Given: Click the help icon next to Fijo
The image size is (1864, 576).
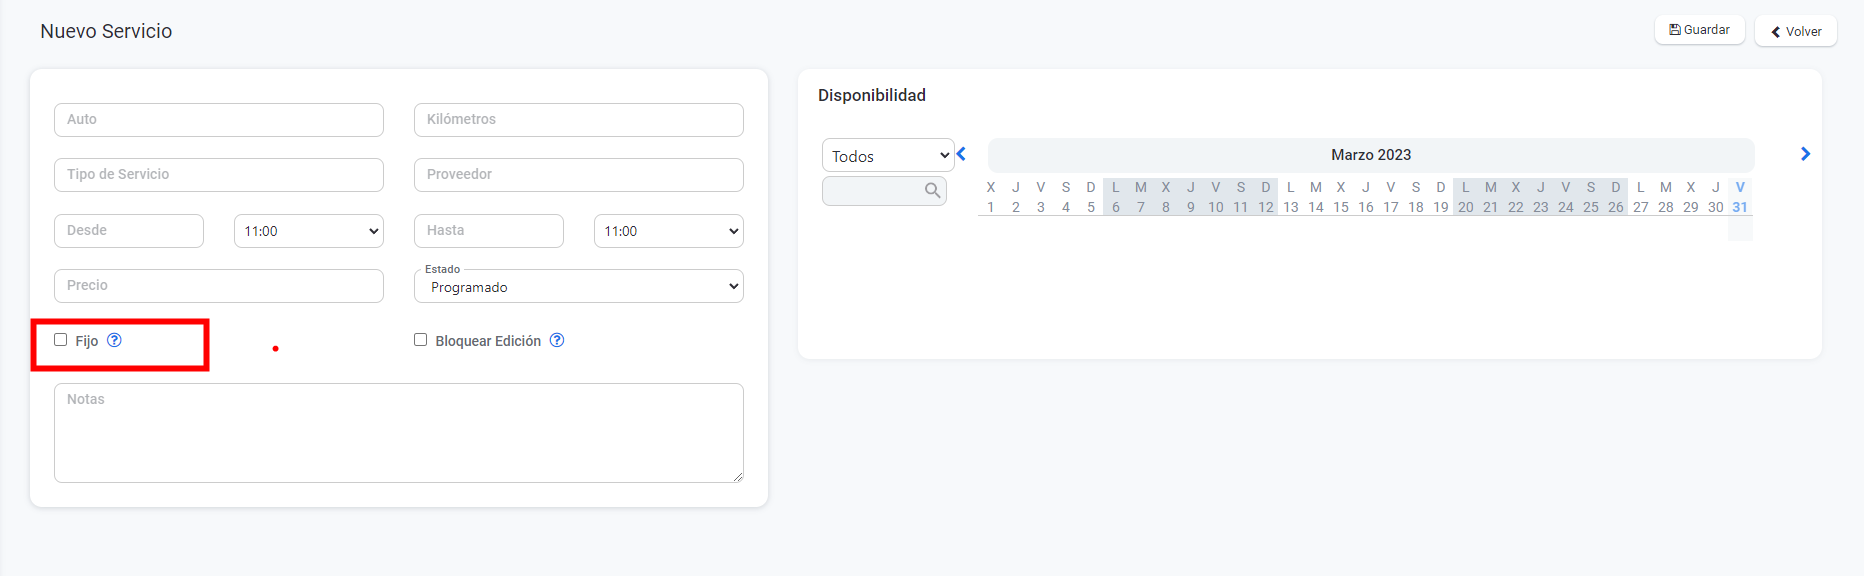Looking at the screenshot, I should [x=115, y=340].
